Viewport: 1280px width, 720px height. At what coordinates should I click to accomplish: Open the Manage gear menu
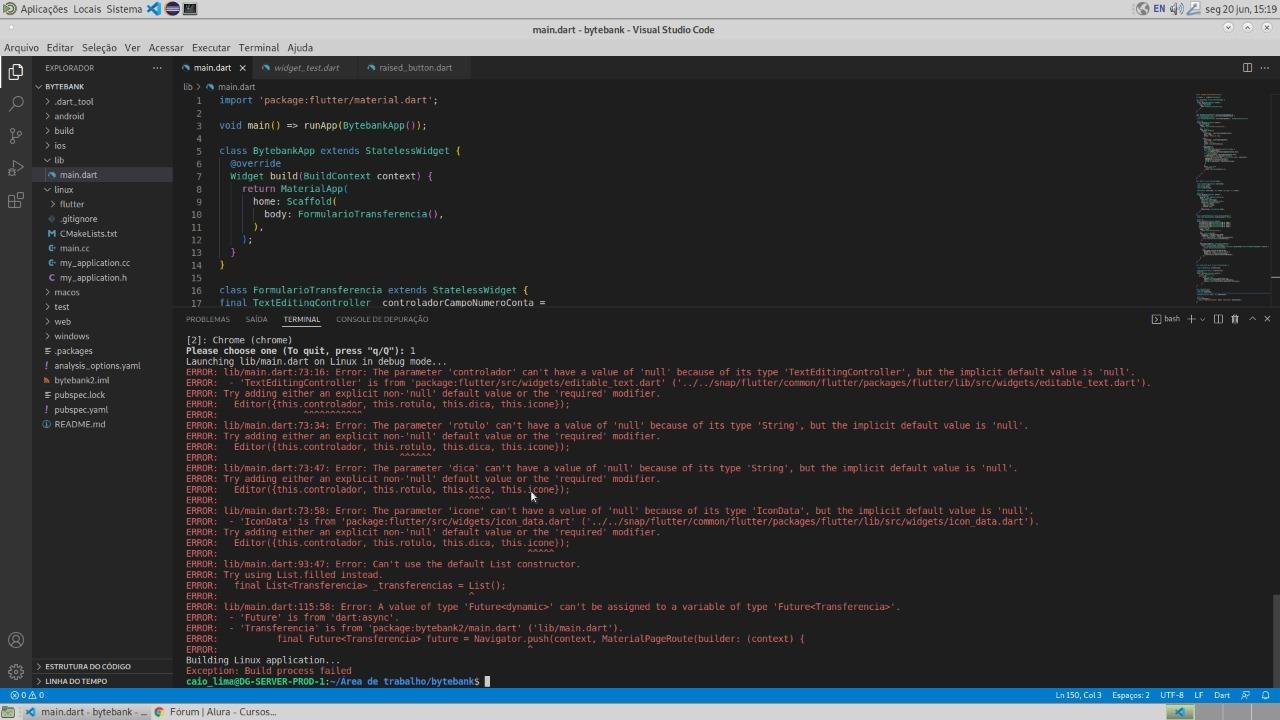coord(15,672)
